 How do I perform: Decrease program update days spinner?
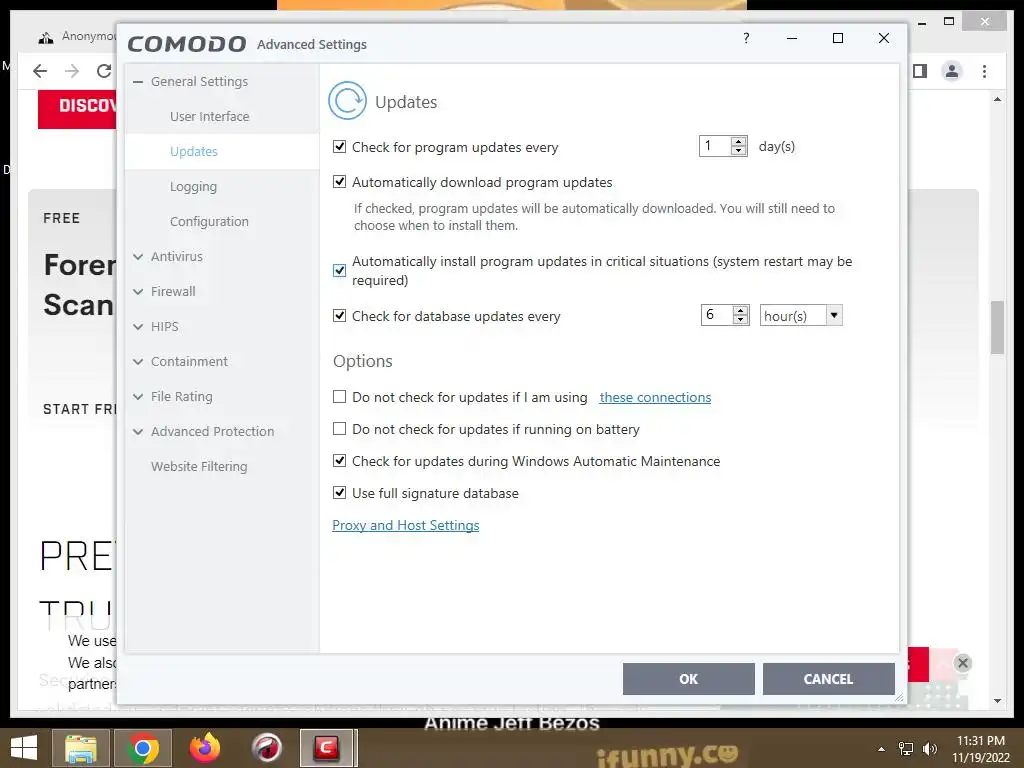(739, 150)
